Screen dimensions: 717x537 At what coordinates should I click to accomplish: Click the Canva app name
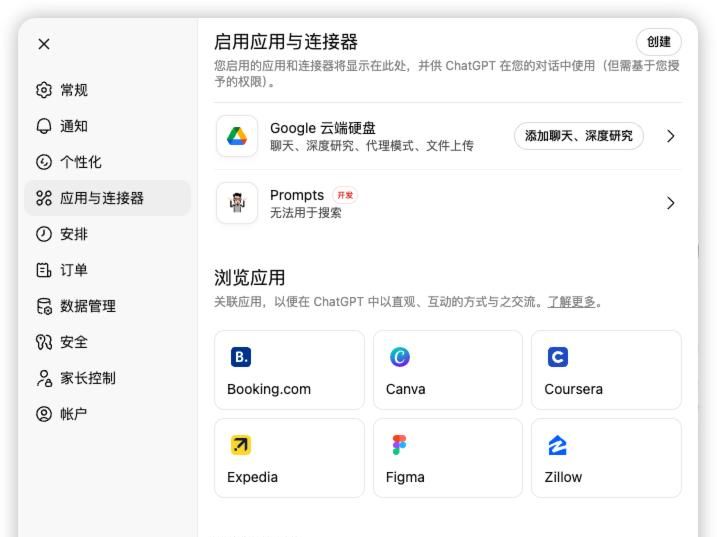pyautogui.click(x=406, y=389)
